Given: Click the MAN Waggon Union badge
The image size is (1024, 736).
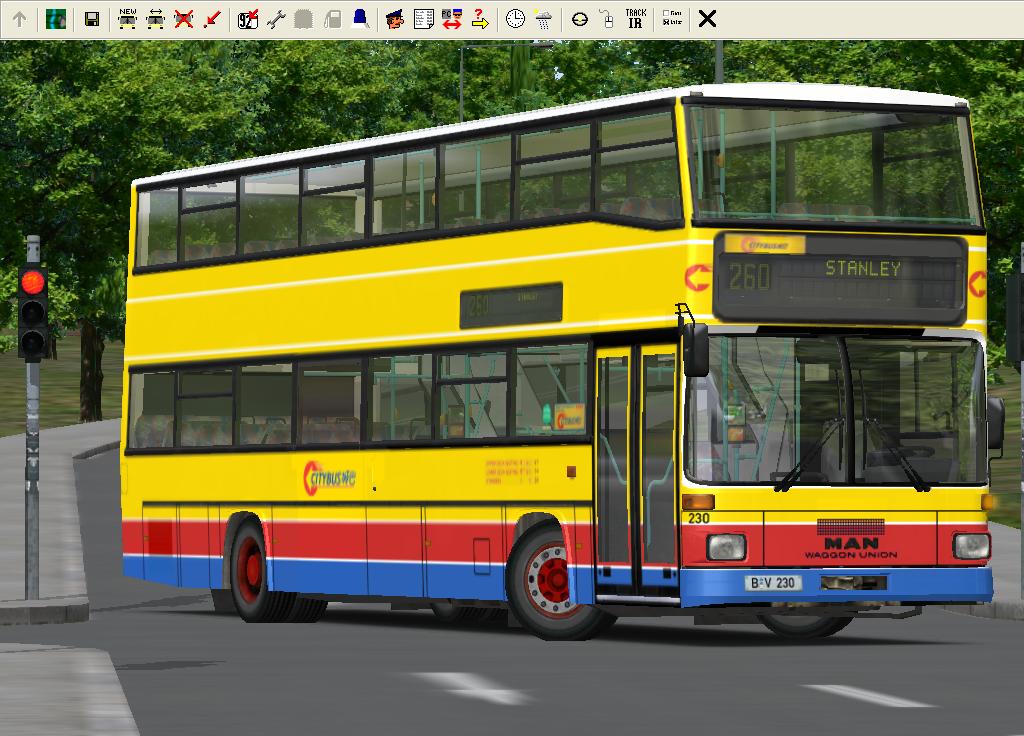Looking at the screenshot, I should pyautogui.click(x=851, y=547).
